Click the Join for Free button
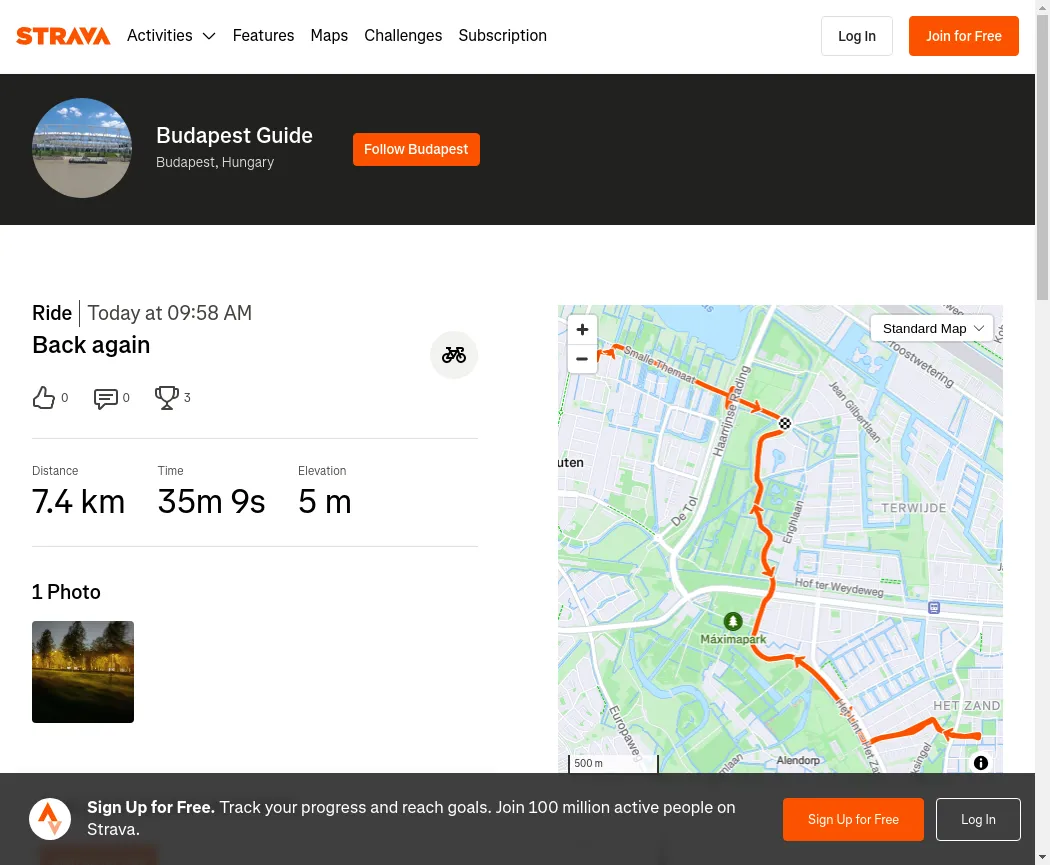1050x865 pixels. (964, 36)
